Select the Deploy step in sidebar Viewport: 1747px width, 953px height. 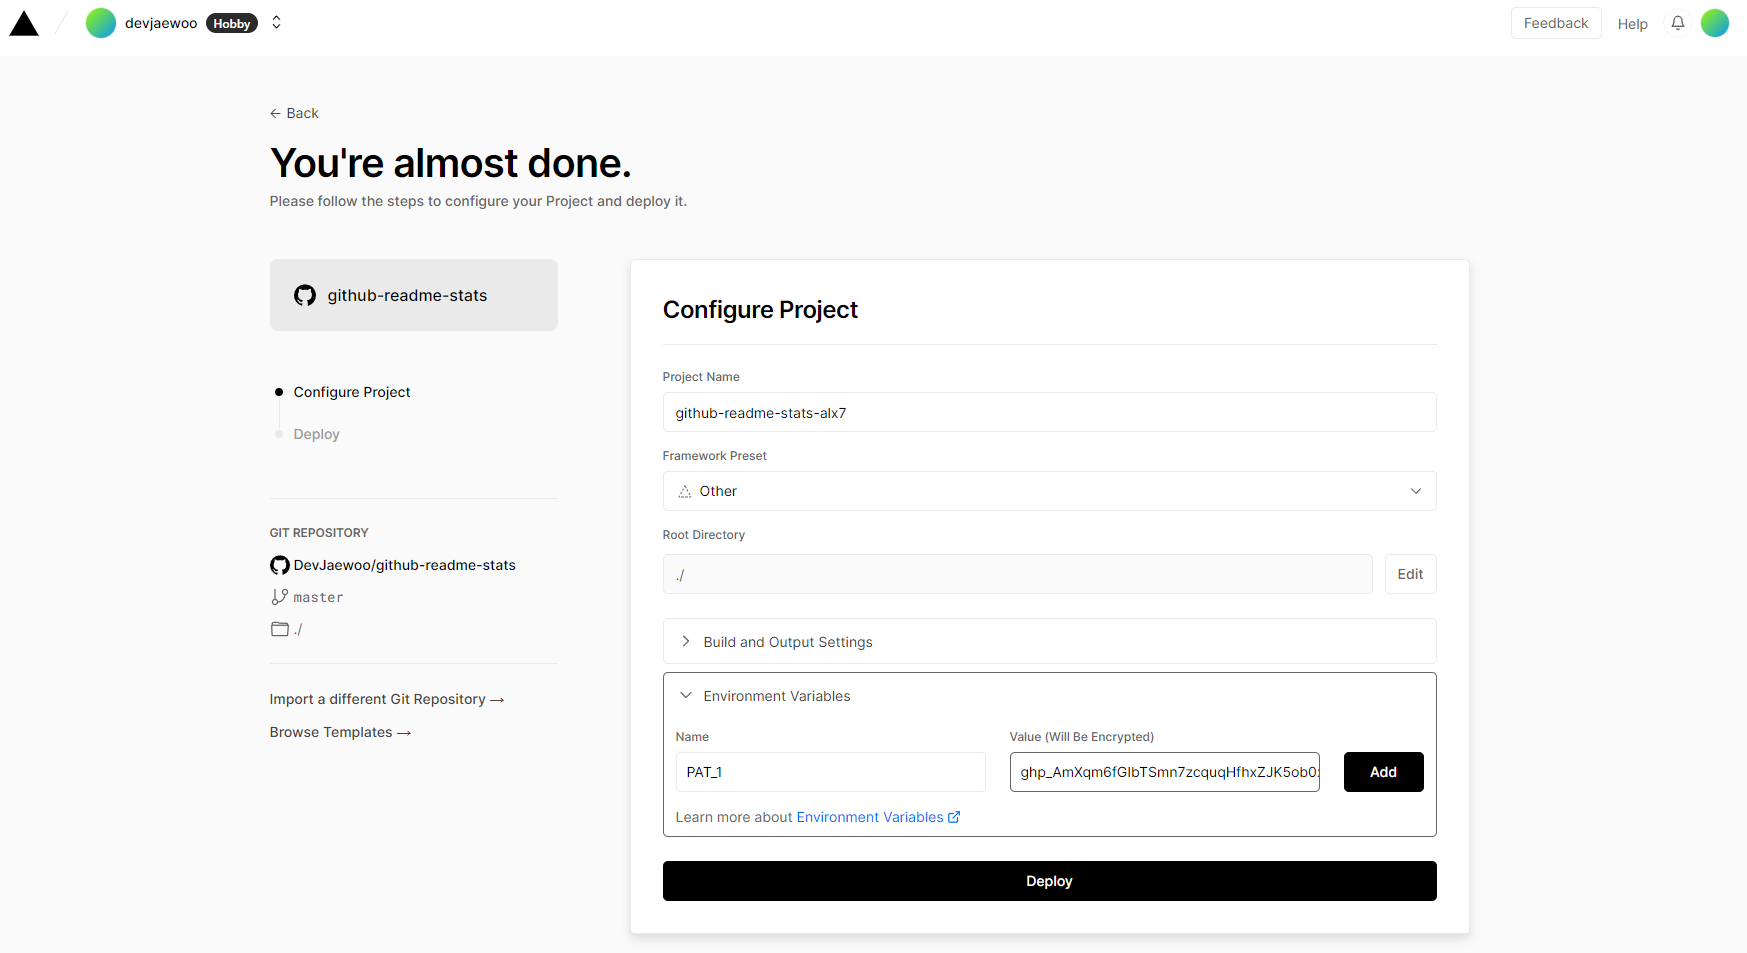click(316, 434)
